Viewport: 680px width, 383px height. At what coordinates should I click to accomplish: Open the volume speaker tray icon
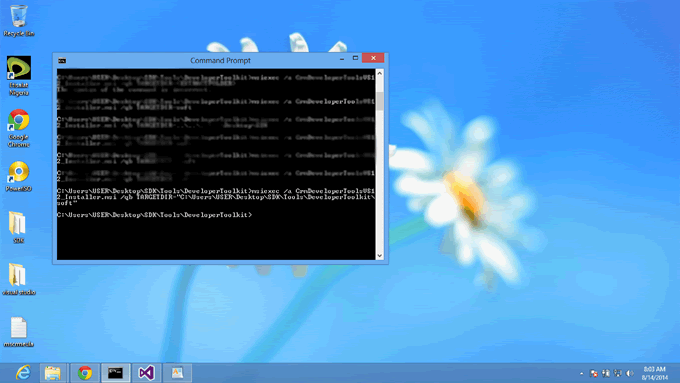(x=630, y=373)
